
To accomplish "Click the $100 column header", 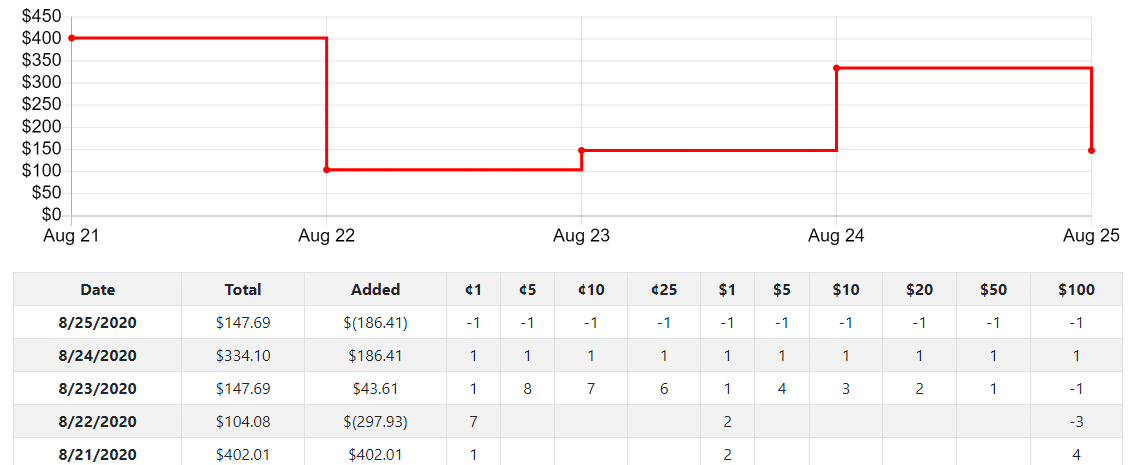I will point(1076,290).
